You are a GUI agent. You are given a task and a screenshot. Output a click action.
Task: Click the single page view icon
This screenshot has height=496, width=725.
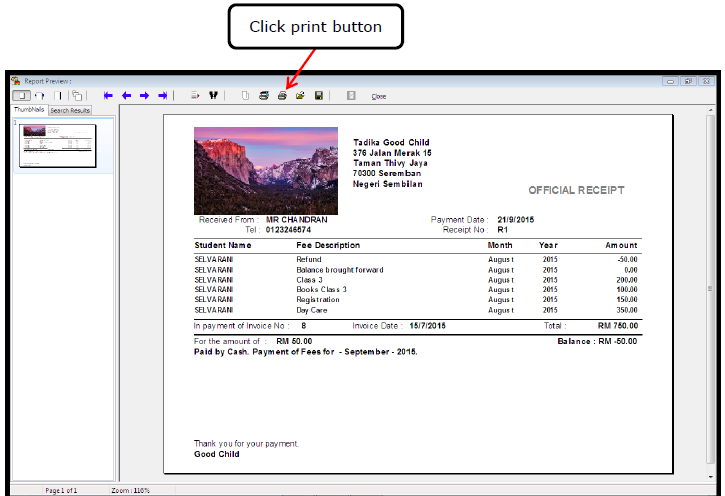point(59,96)
